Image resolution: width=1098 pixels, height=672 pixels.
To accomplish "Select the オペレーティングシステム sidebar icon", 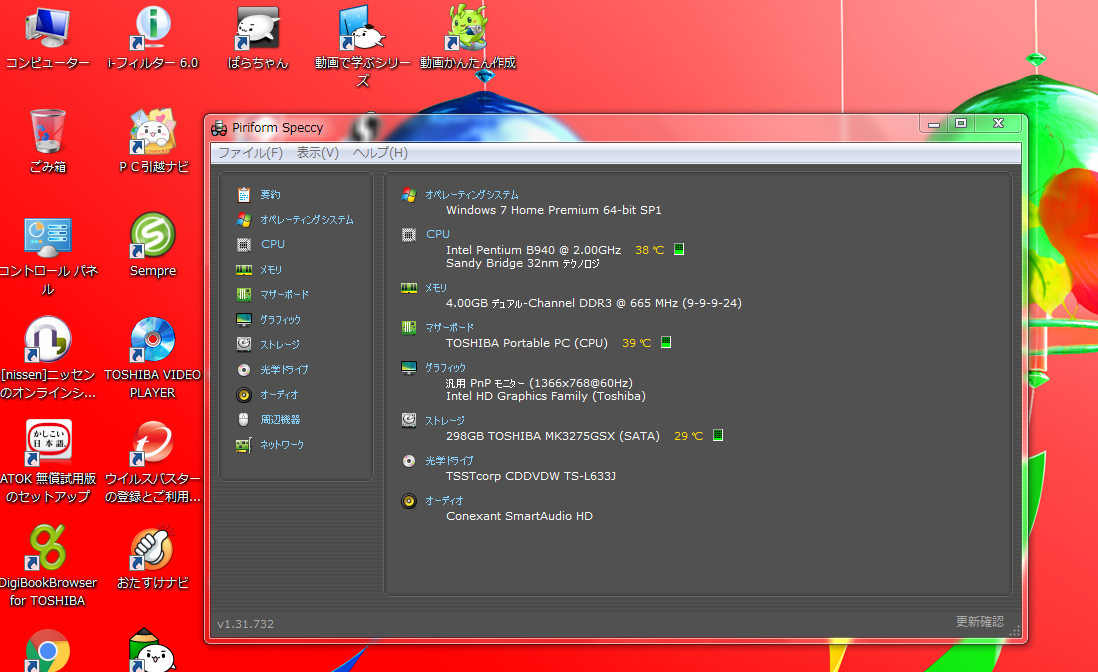I will tap(244, 220).
